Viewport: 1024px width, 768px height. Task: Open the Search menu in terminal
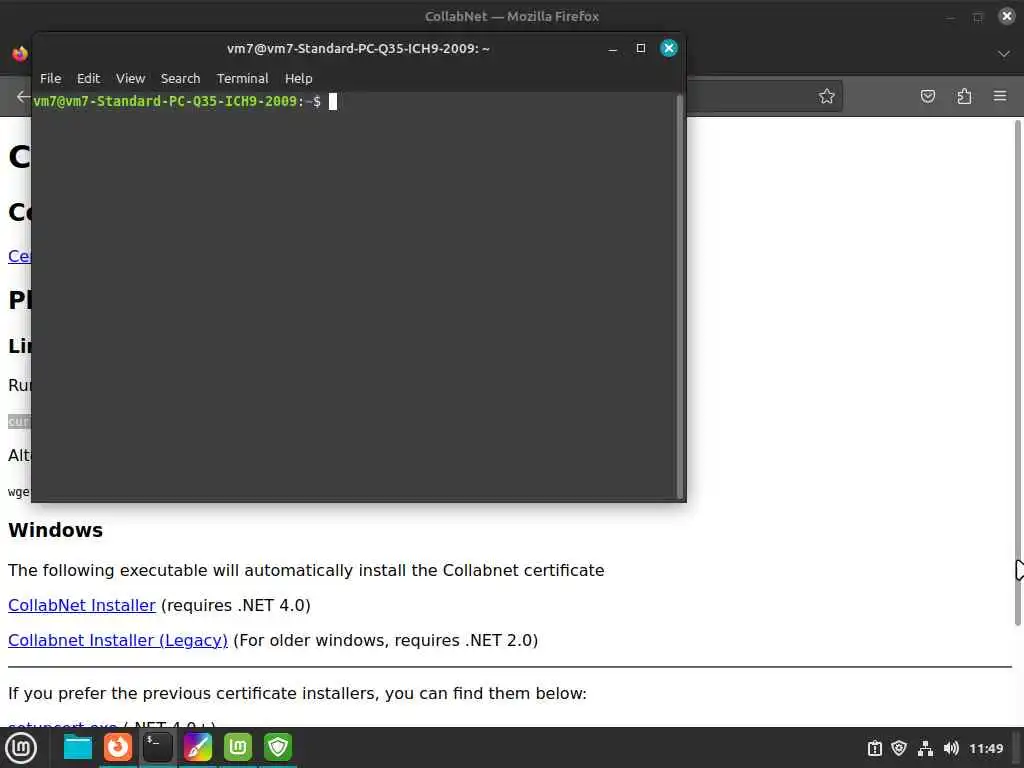pos(180,78)
